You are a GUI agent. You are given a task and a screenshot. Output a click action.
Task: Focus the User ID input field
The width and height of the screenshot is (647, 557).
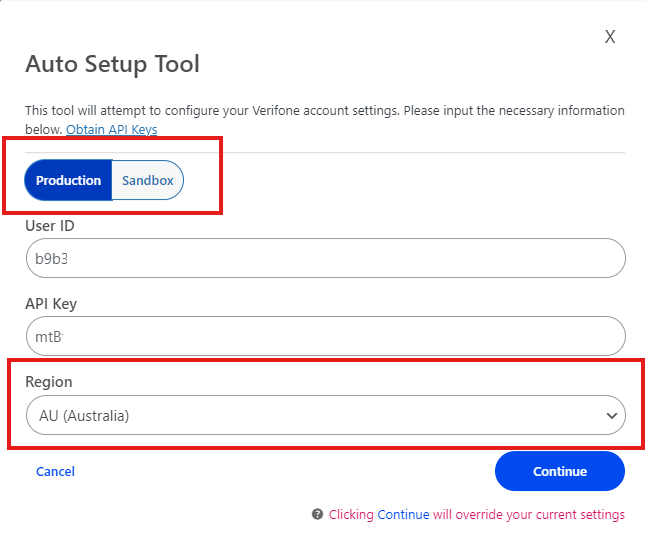tap(325, 258)
